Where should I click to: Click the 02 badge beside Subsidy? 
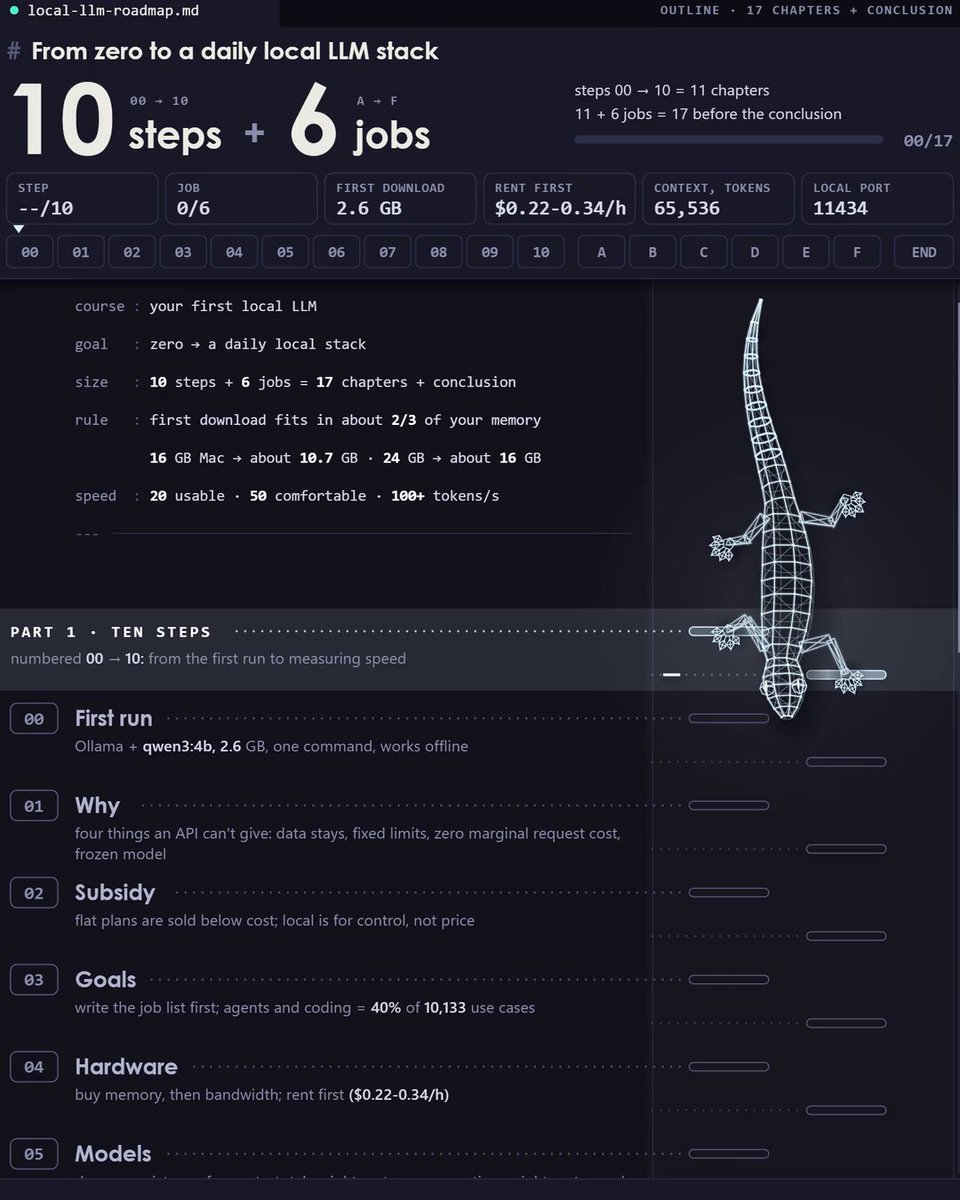click(x=34, y=893)
